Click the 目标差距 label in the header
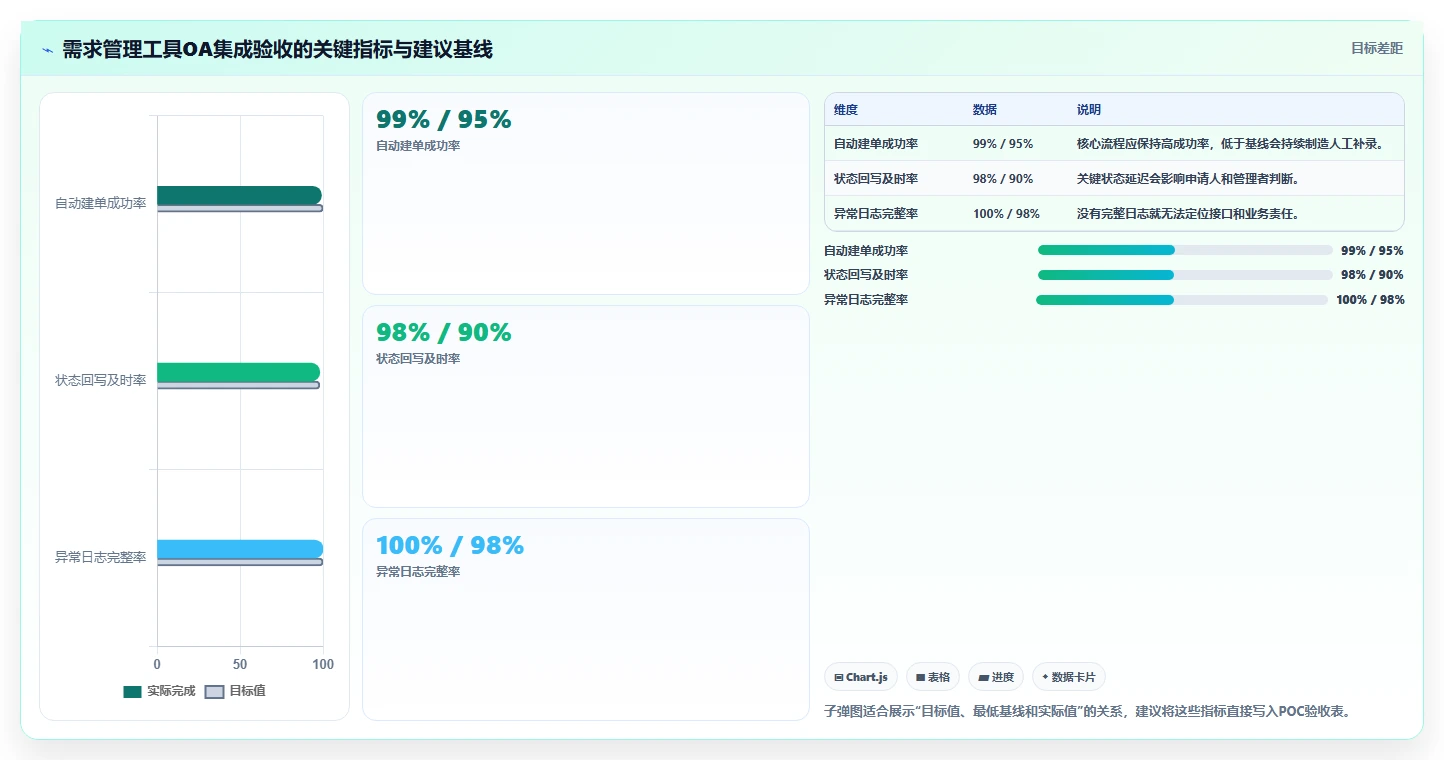Image resolution: width=1444 pixels, height=760 pixels. [x=1377, y=48]
